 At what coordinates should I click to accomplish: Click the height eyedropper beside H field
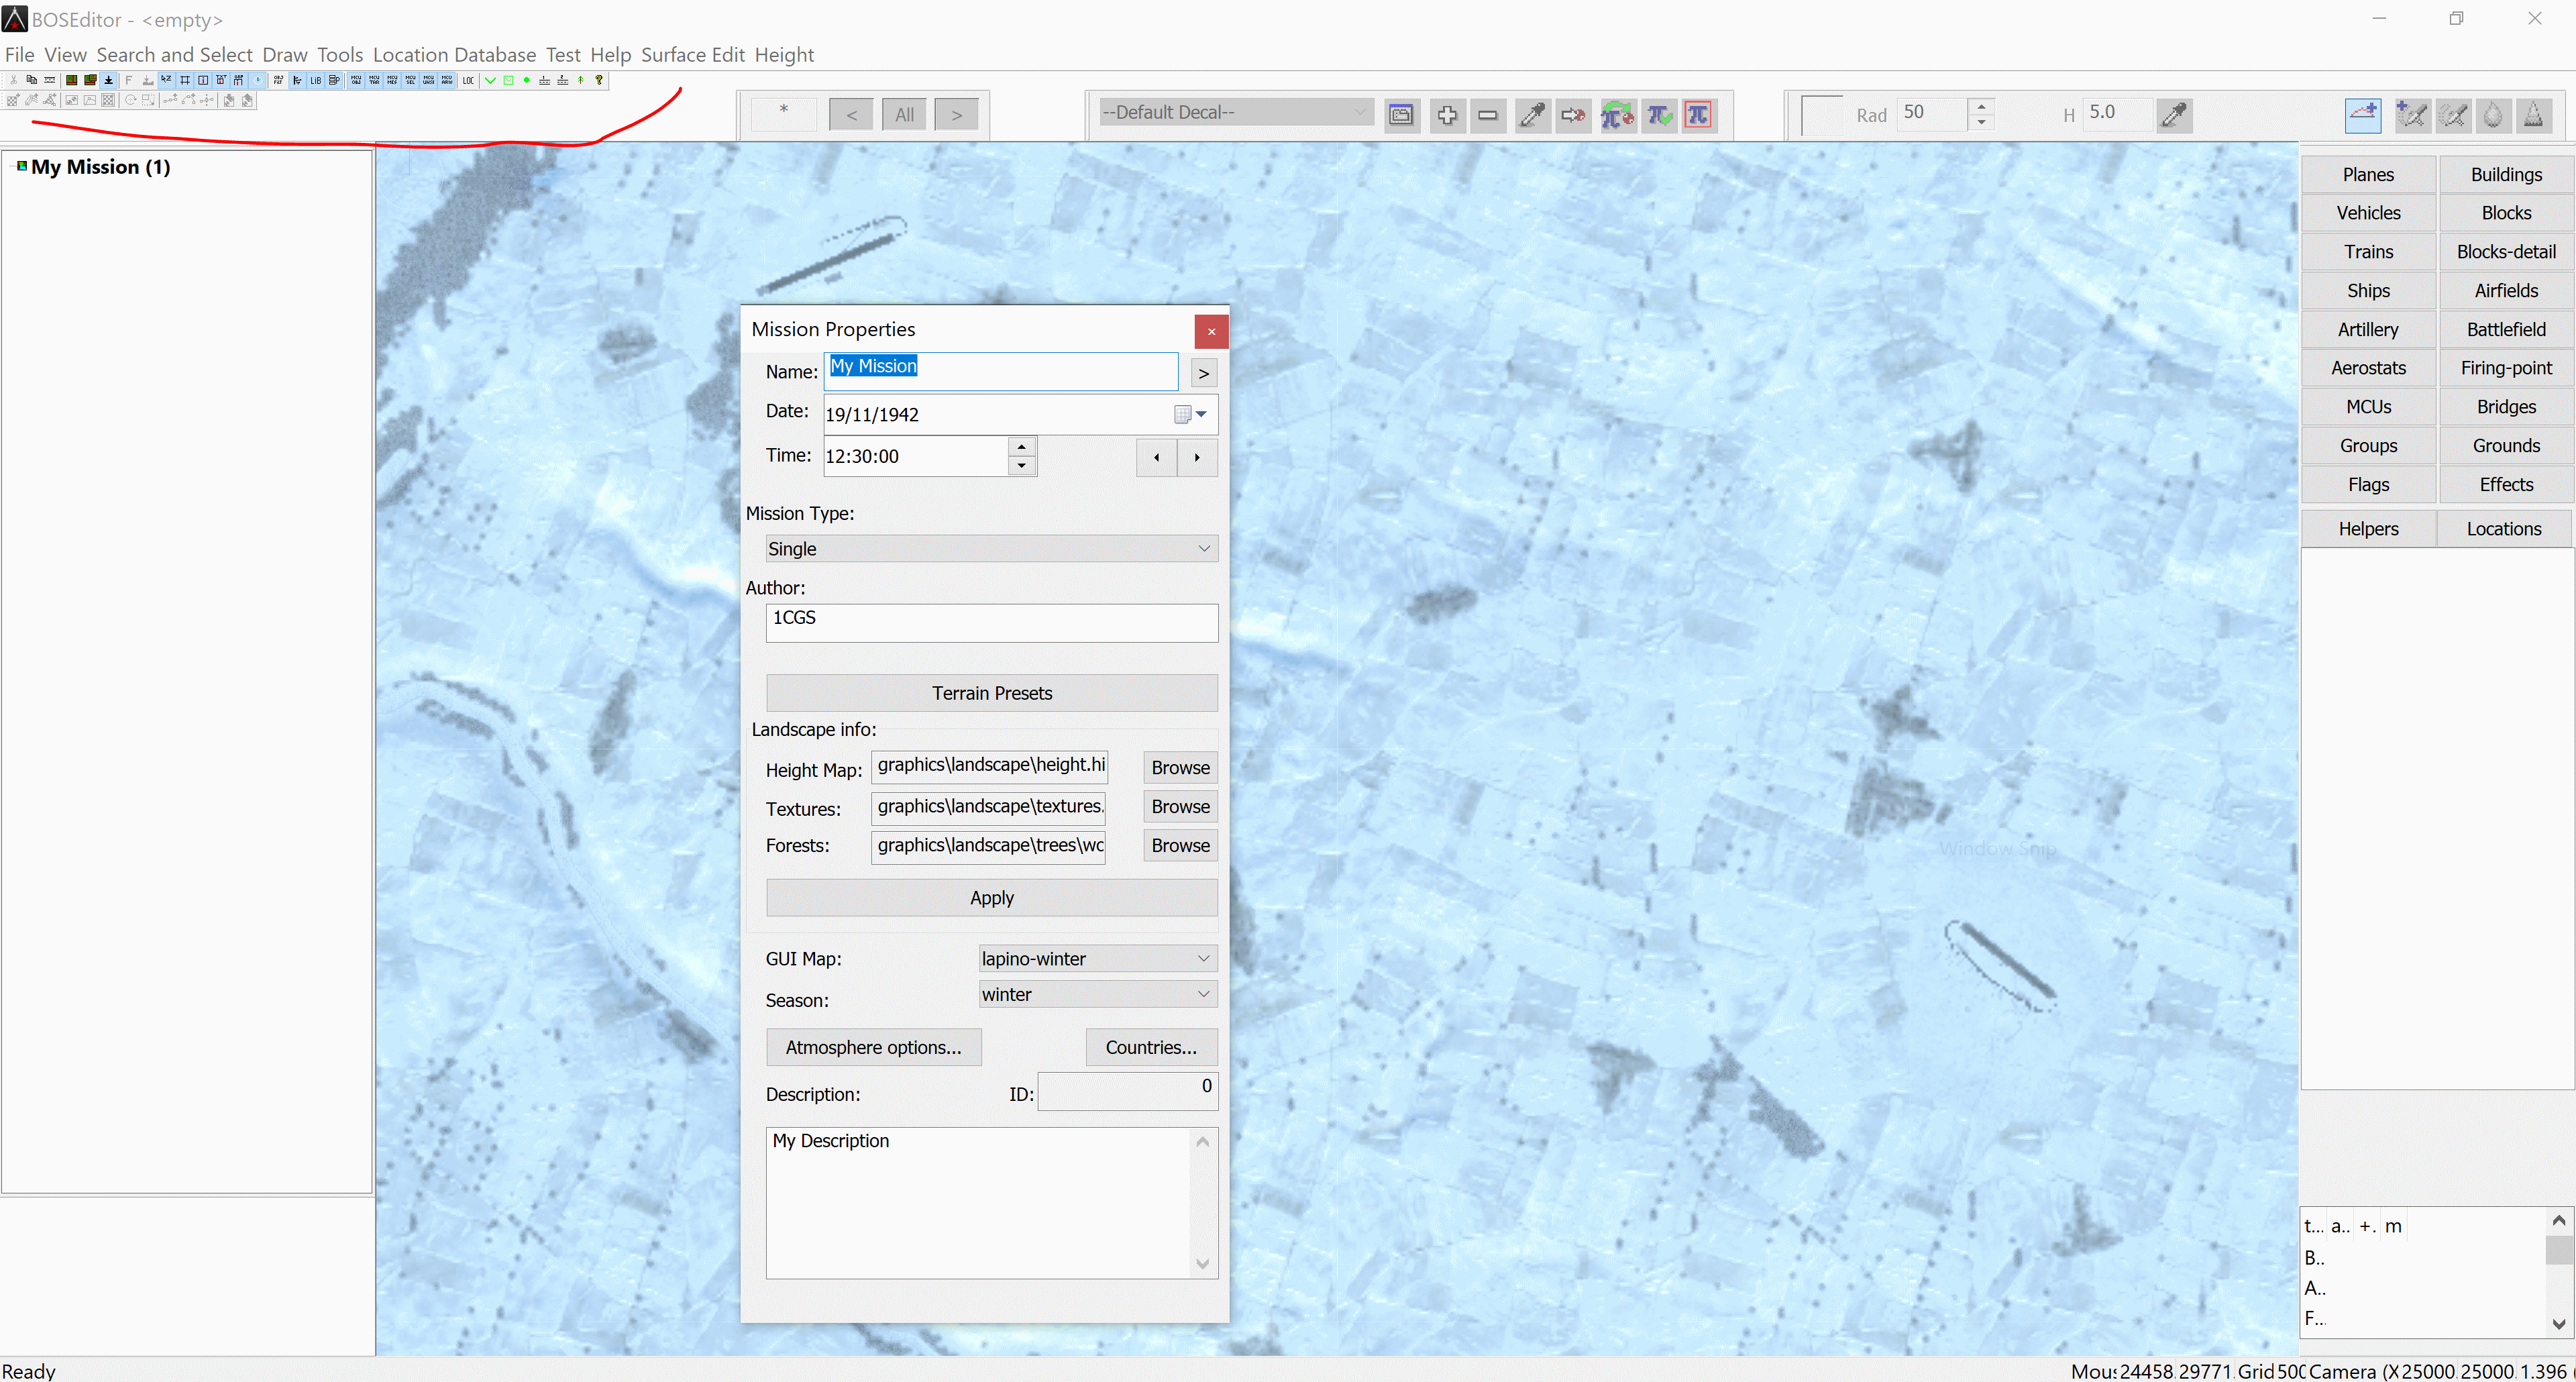coord(2173,115)
